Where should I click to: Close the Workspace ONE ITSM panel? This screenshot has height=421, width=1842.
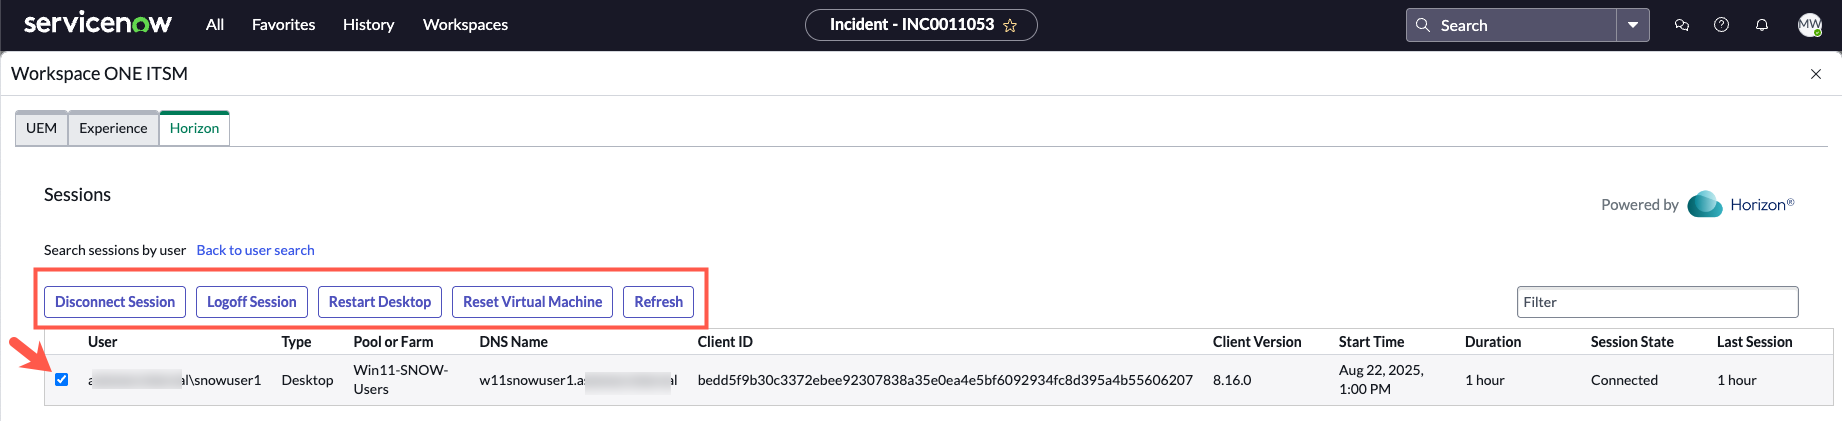(x=1816, y=74)
